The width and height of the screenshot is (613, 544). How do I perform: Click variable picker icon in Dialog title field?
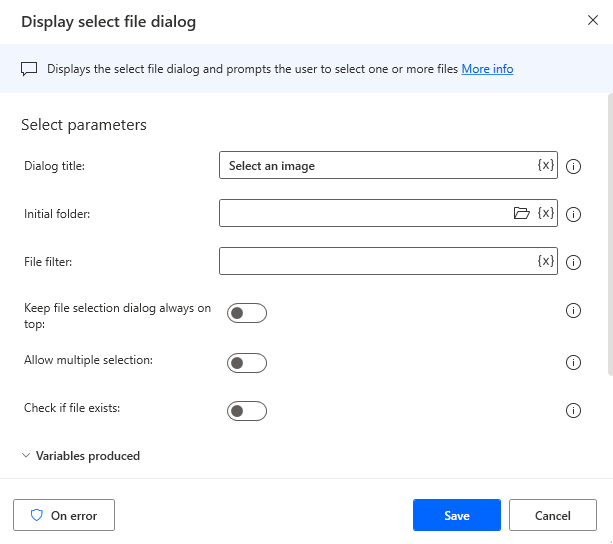click(545, 165)
